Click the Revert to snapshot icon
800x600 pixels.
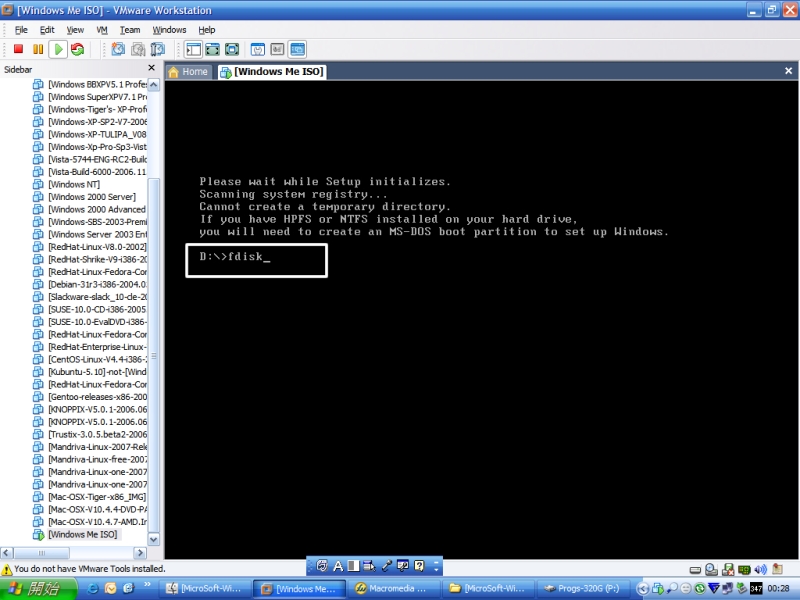tap(138, 49)
